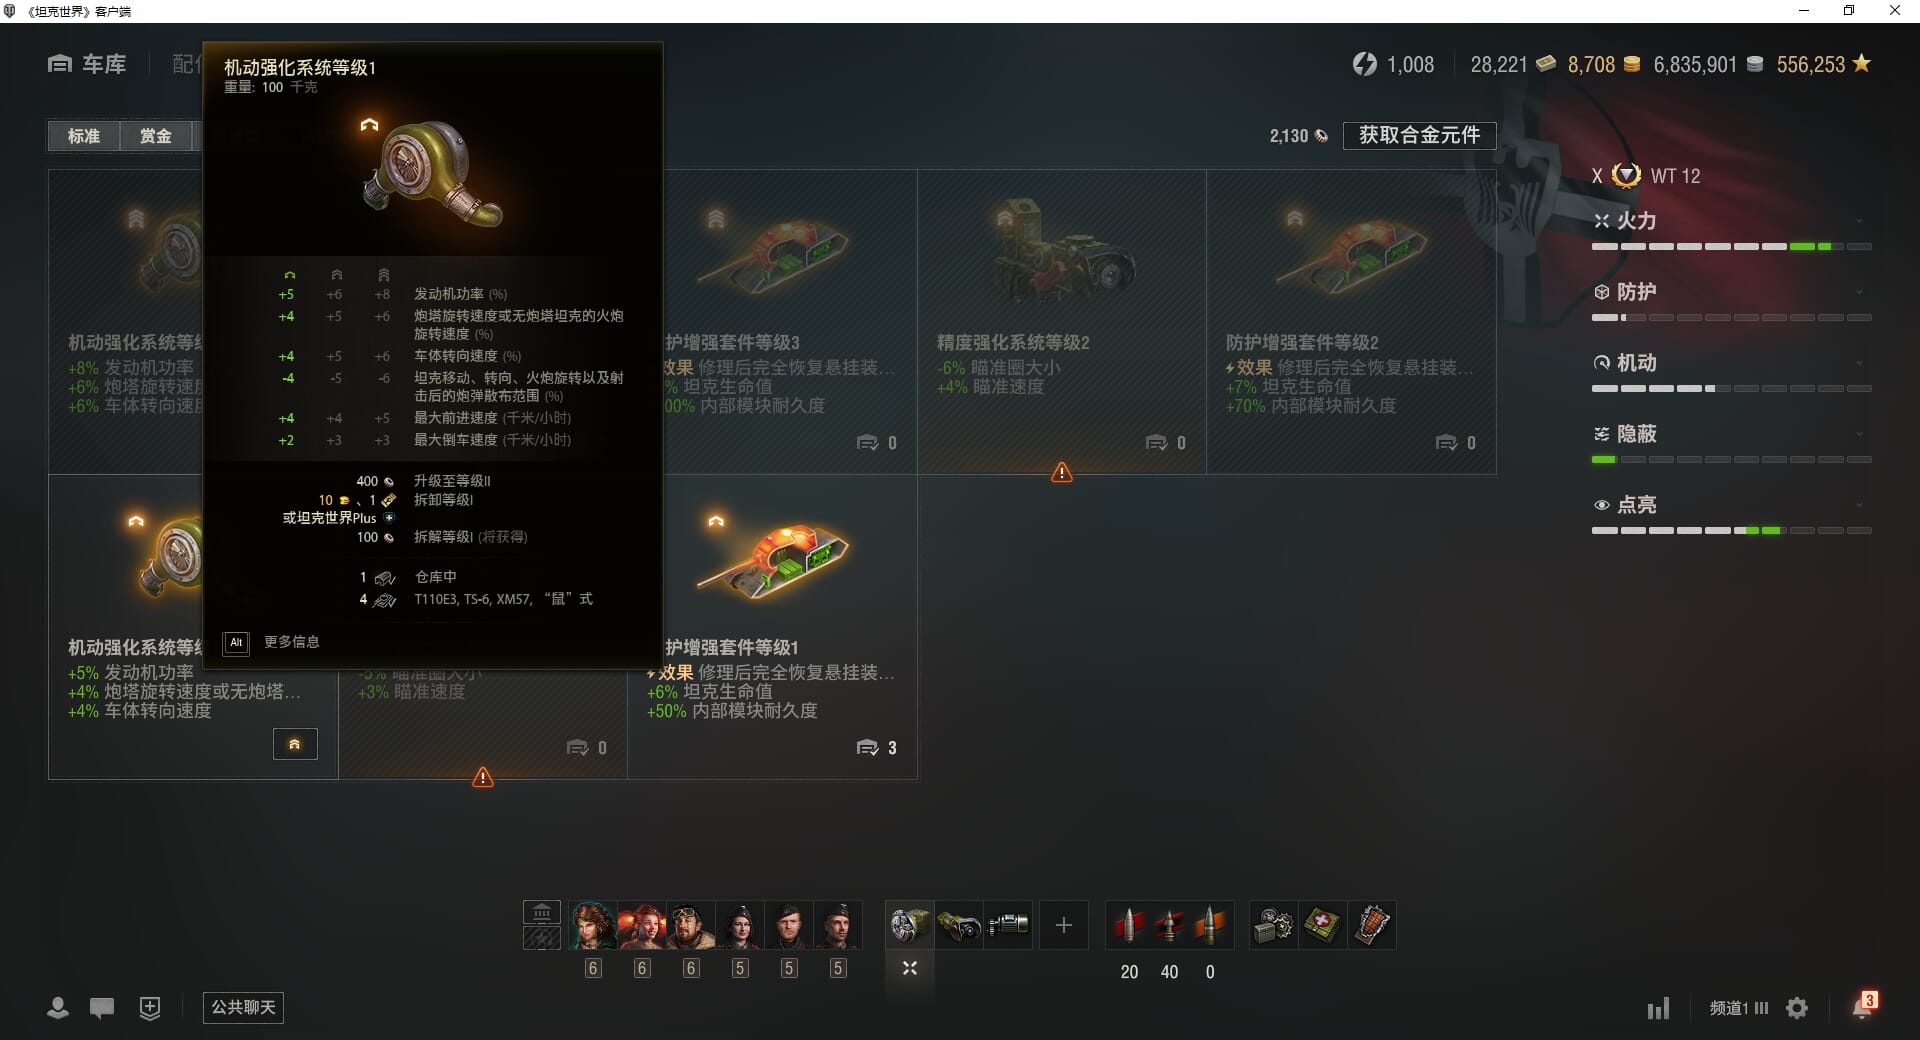The image size is (1920, 1040).
Task: Open the 公共聊天 public chat button
Action: click(243, 1007)
